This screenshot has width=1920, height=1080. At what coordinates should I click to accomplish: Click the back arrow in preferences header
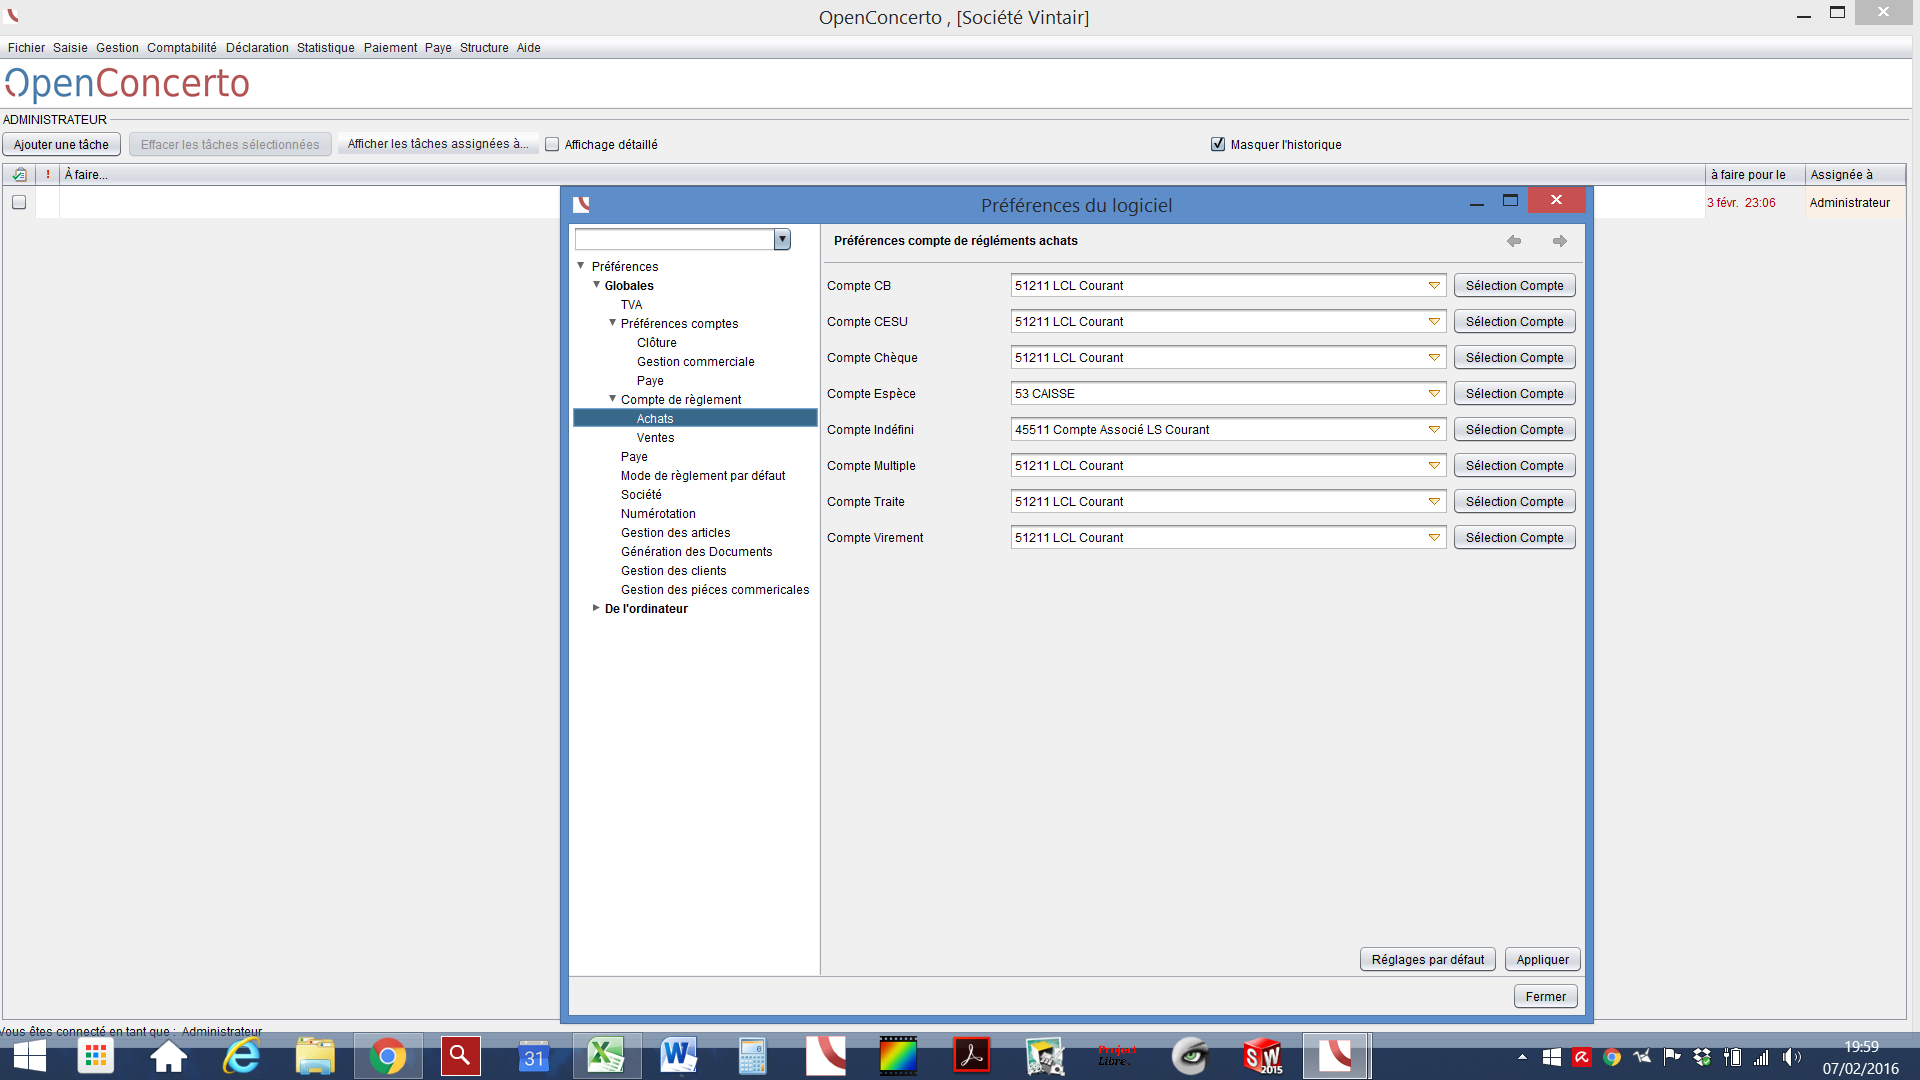click(x=1514, y=241)
